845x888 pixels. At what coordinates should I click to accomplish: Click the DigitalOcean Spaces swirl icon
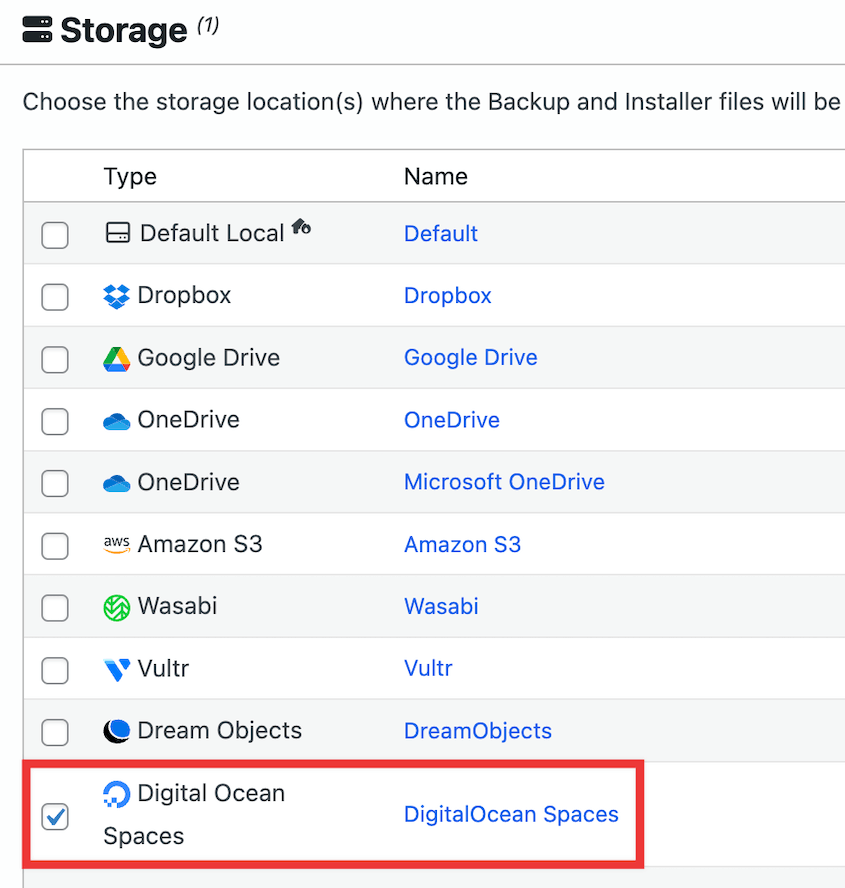[118, 793]
